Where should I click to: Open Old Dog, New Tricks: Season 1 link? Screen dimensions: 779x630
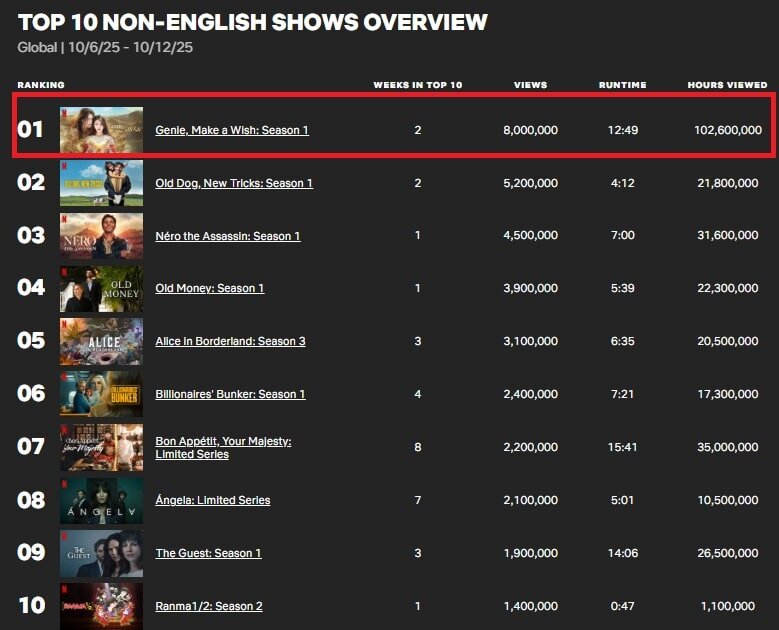(x=234, y=183)
